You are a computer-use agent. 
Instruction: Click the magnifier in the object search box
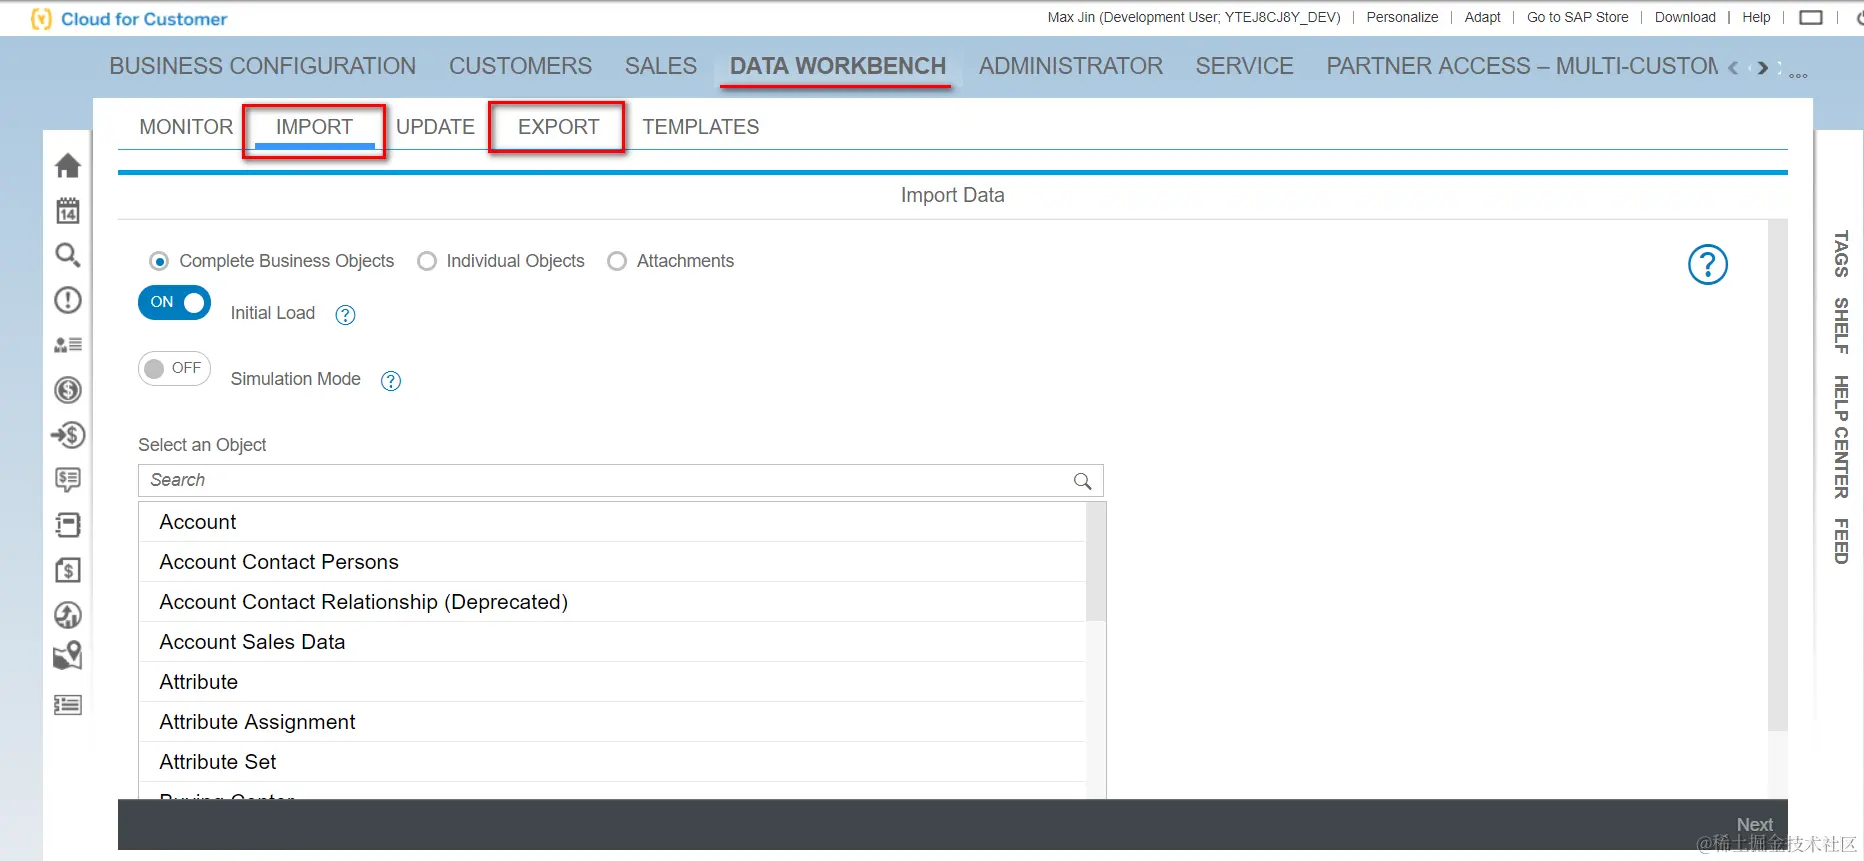1082,481
